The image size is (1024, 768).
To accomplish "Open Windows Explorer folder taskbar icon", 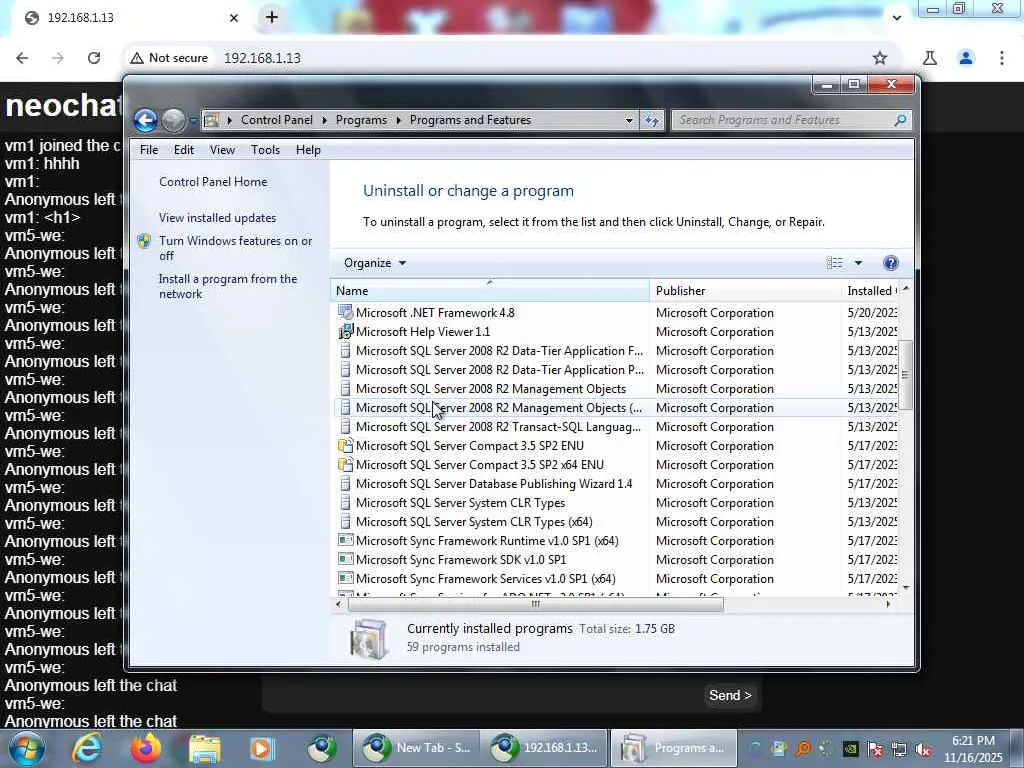I will click(x=204, y=748).
